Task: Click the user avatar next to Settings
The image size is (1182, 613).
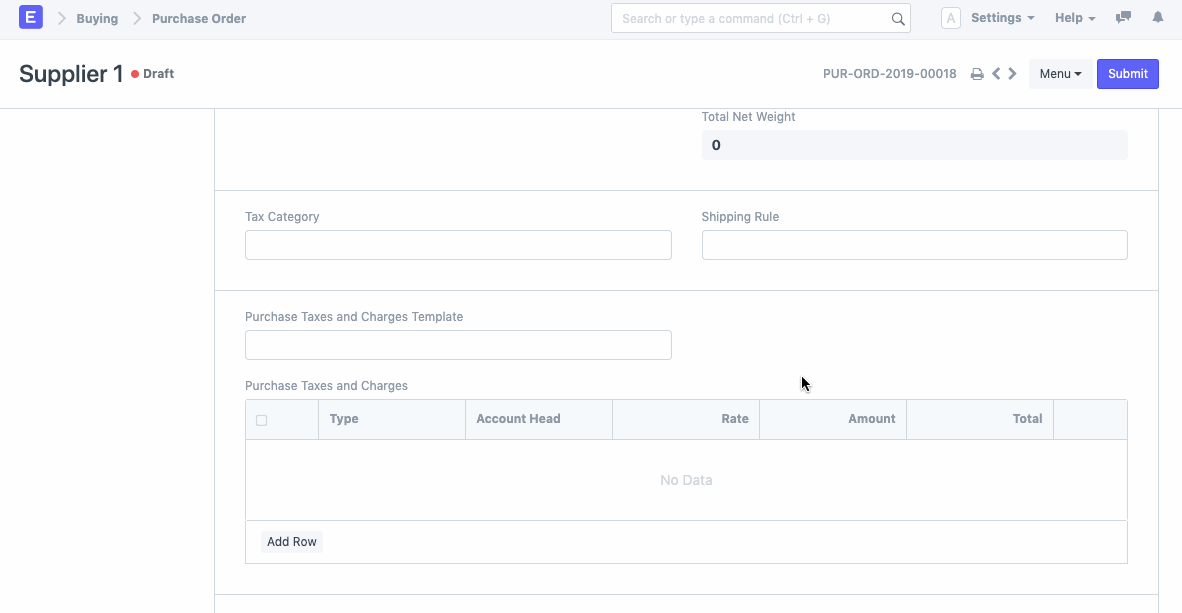Action: click(x=950, y=17)
